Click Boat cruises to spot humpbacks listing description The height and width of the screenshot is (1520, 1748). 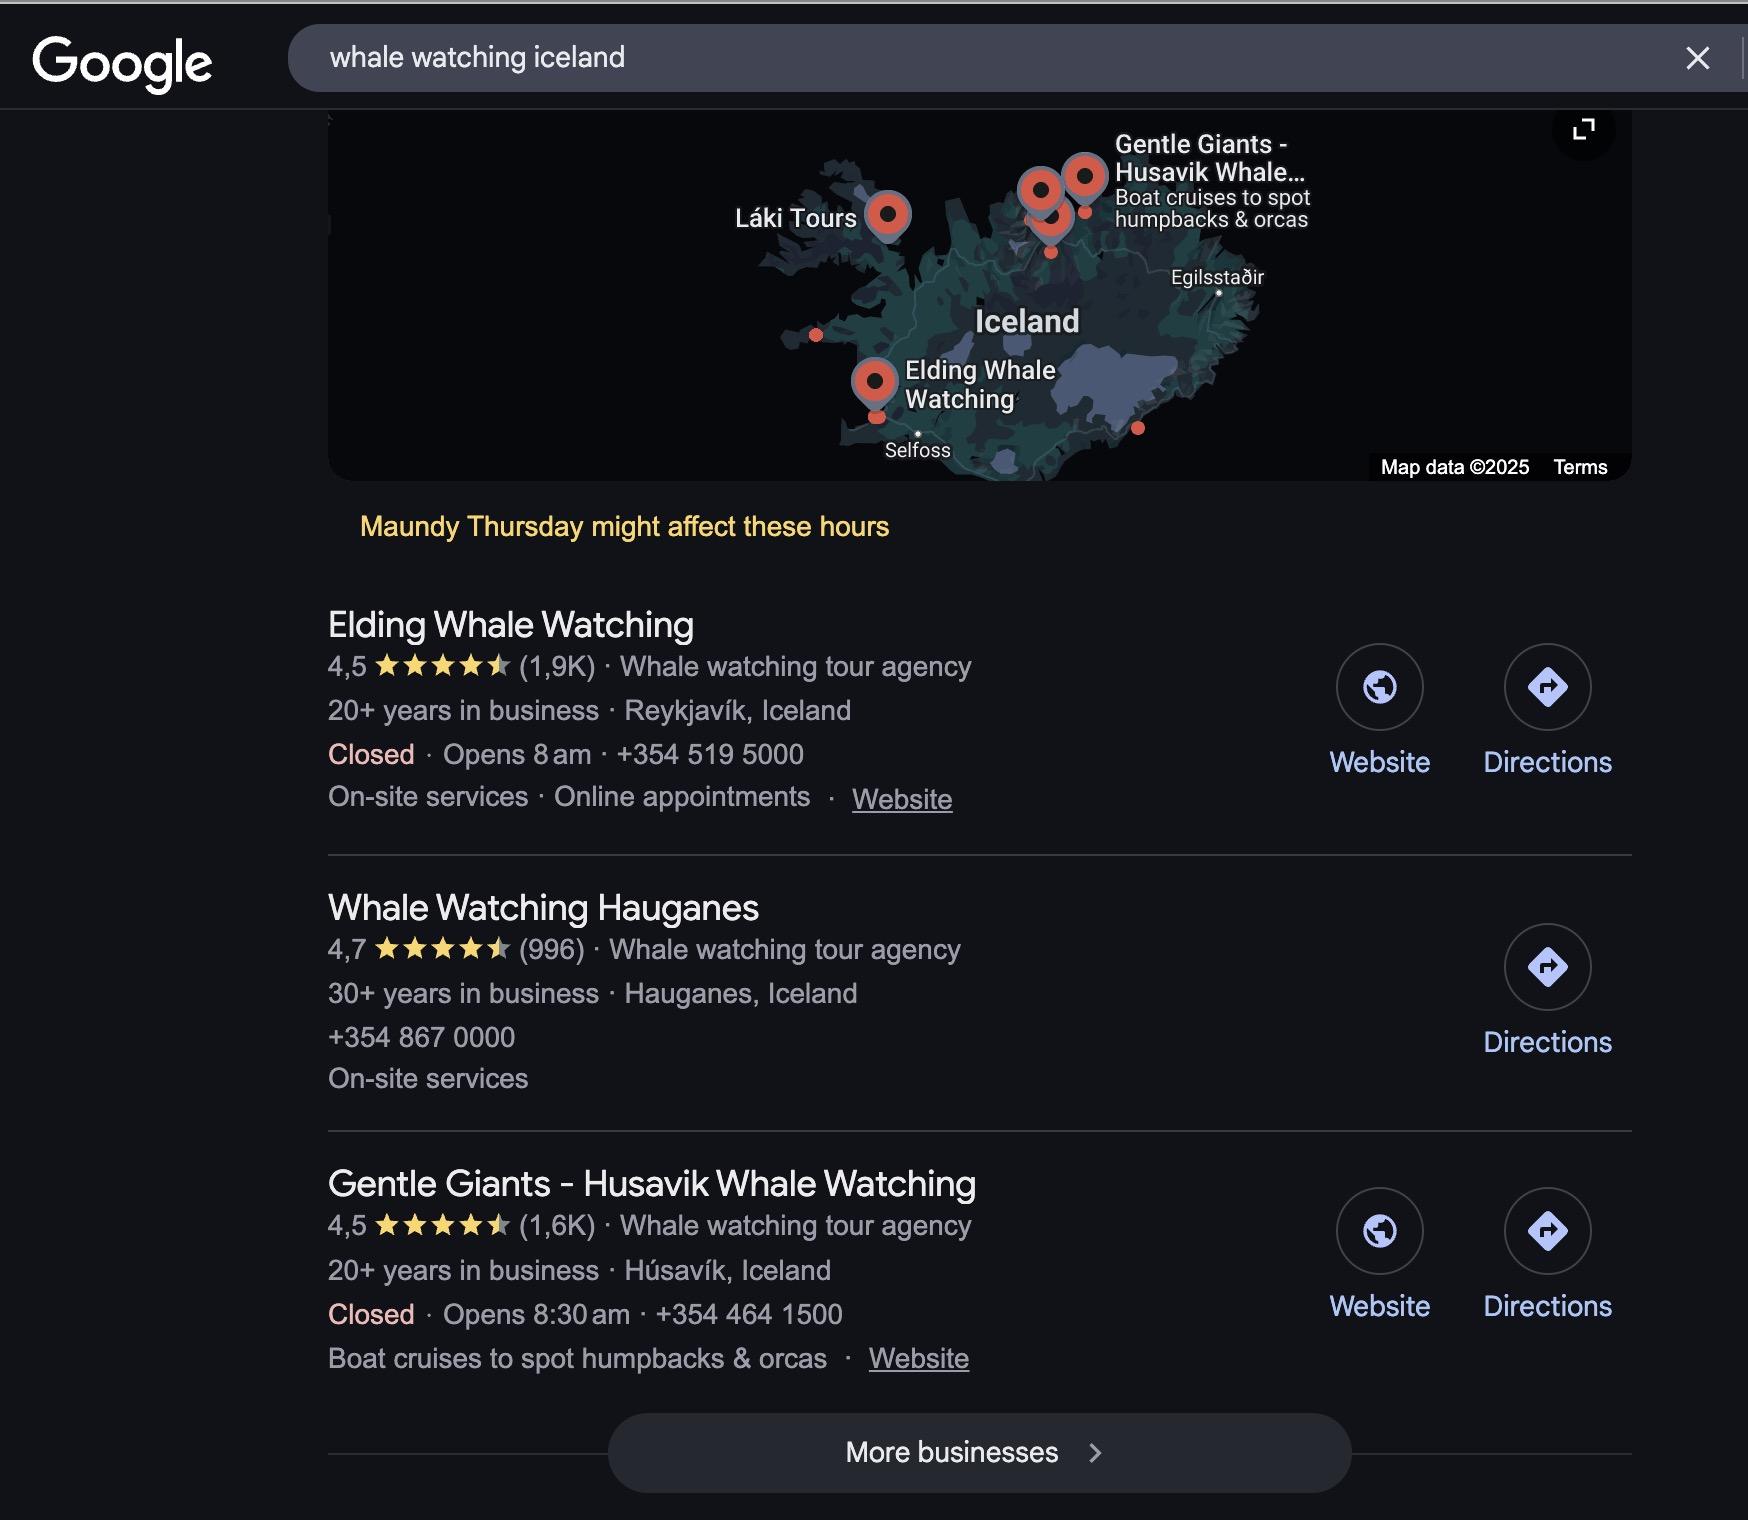click(577, 1358)
